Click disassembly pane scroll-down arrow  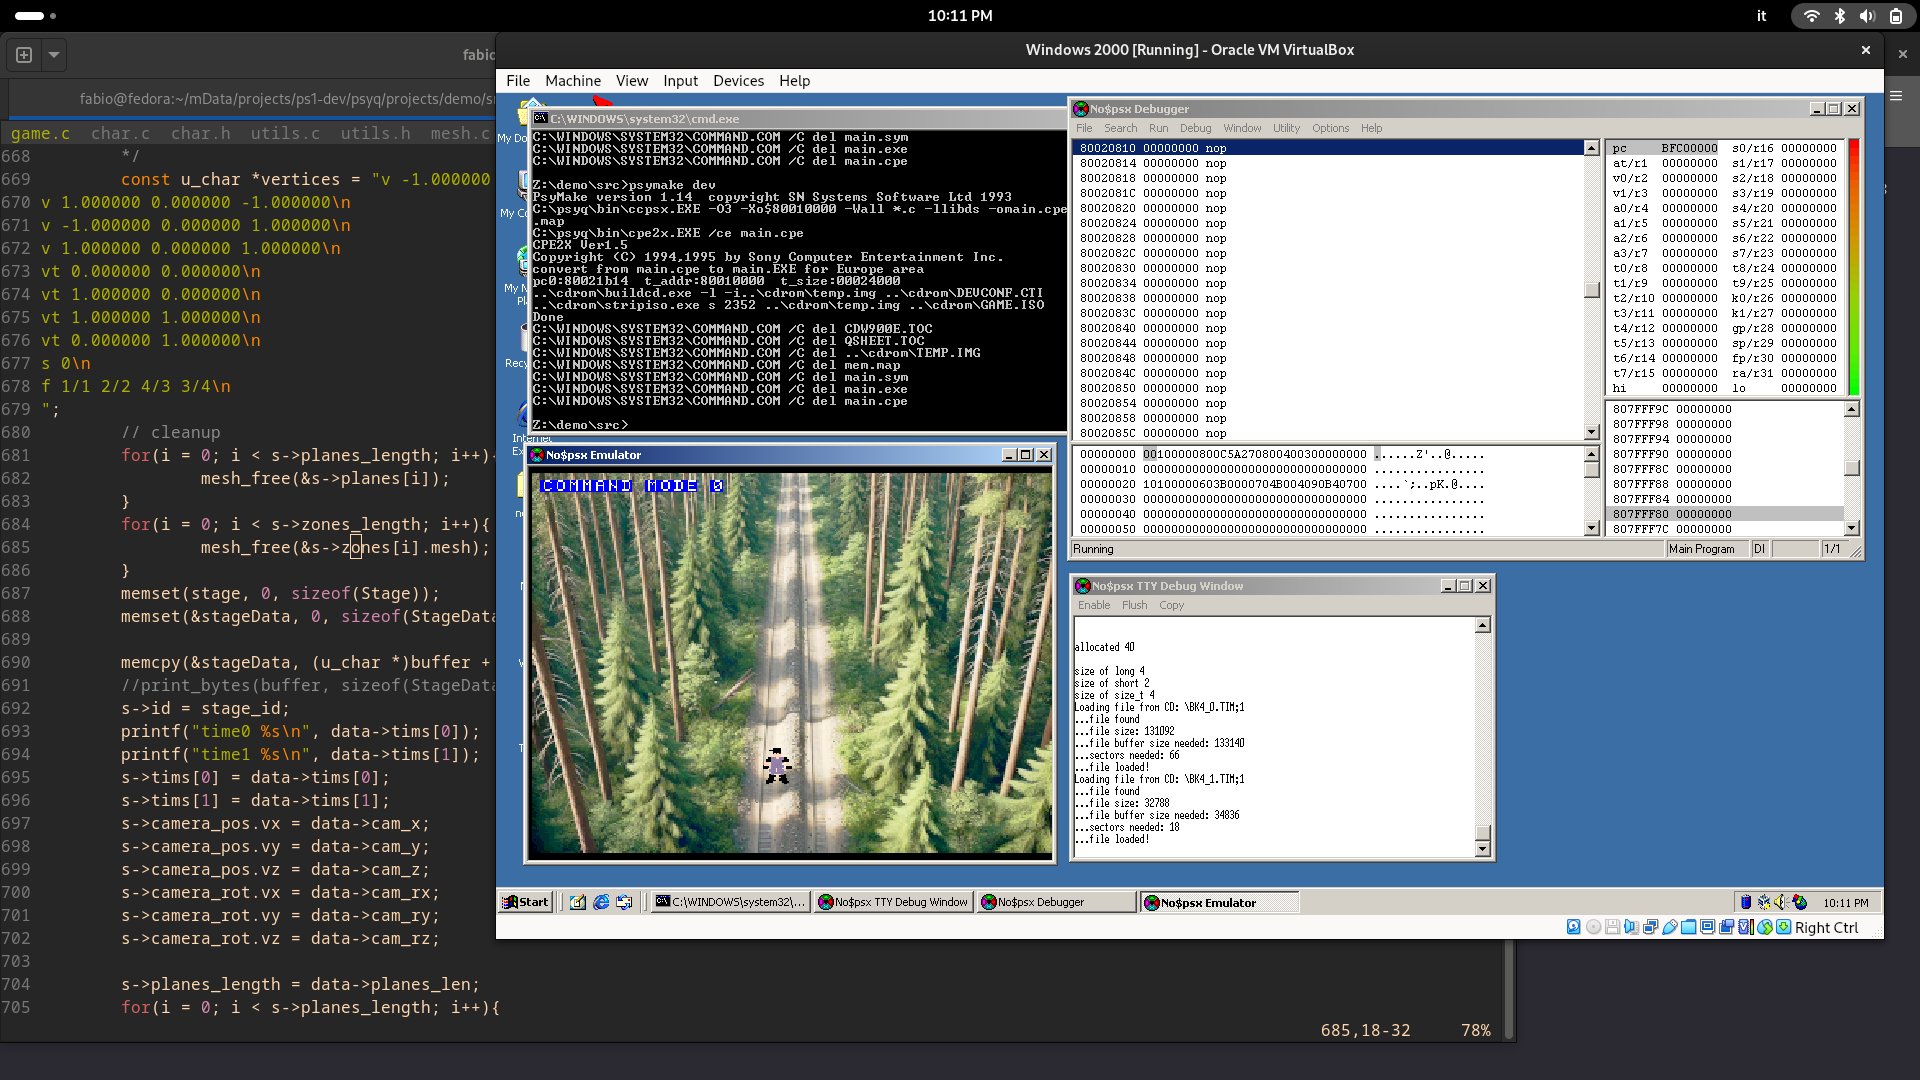1591,432
